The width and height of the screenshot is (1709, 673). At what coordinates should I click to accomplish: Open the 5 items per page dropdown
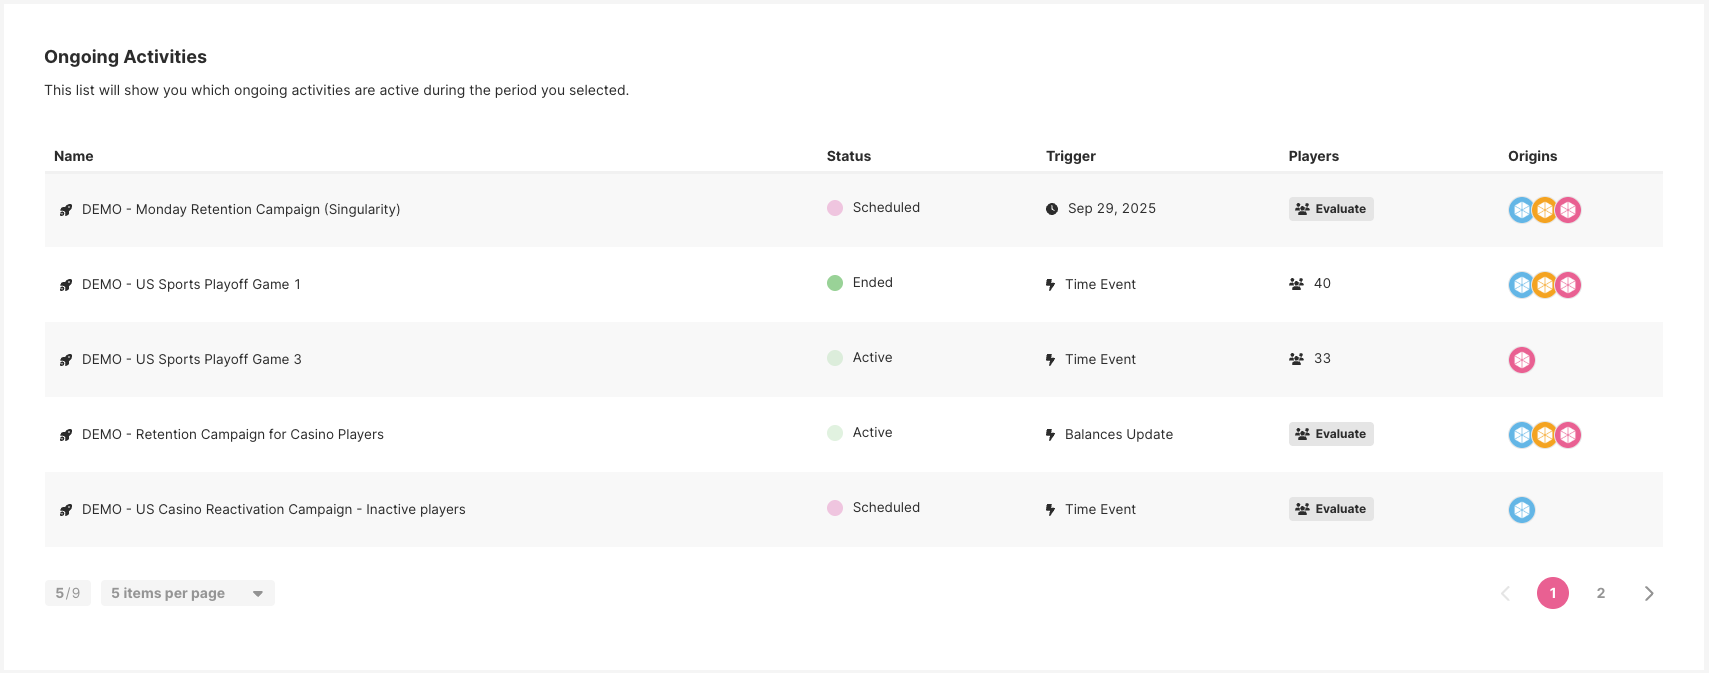point(187,593)
